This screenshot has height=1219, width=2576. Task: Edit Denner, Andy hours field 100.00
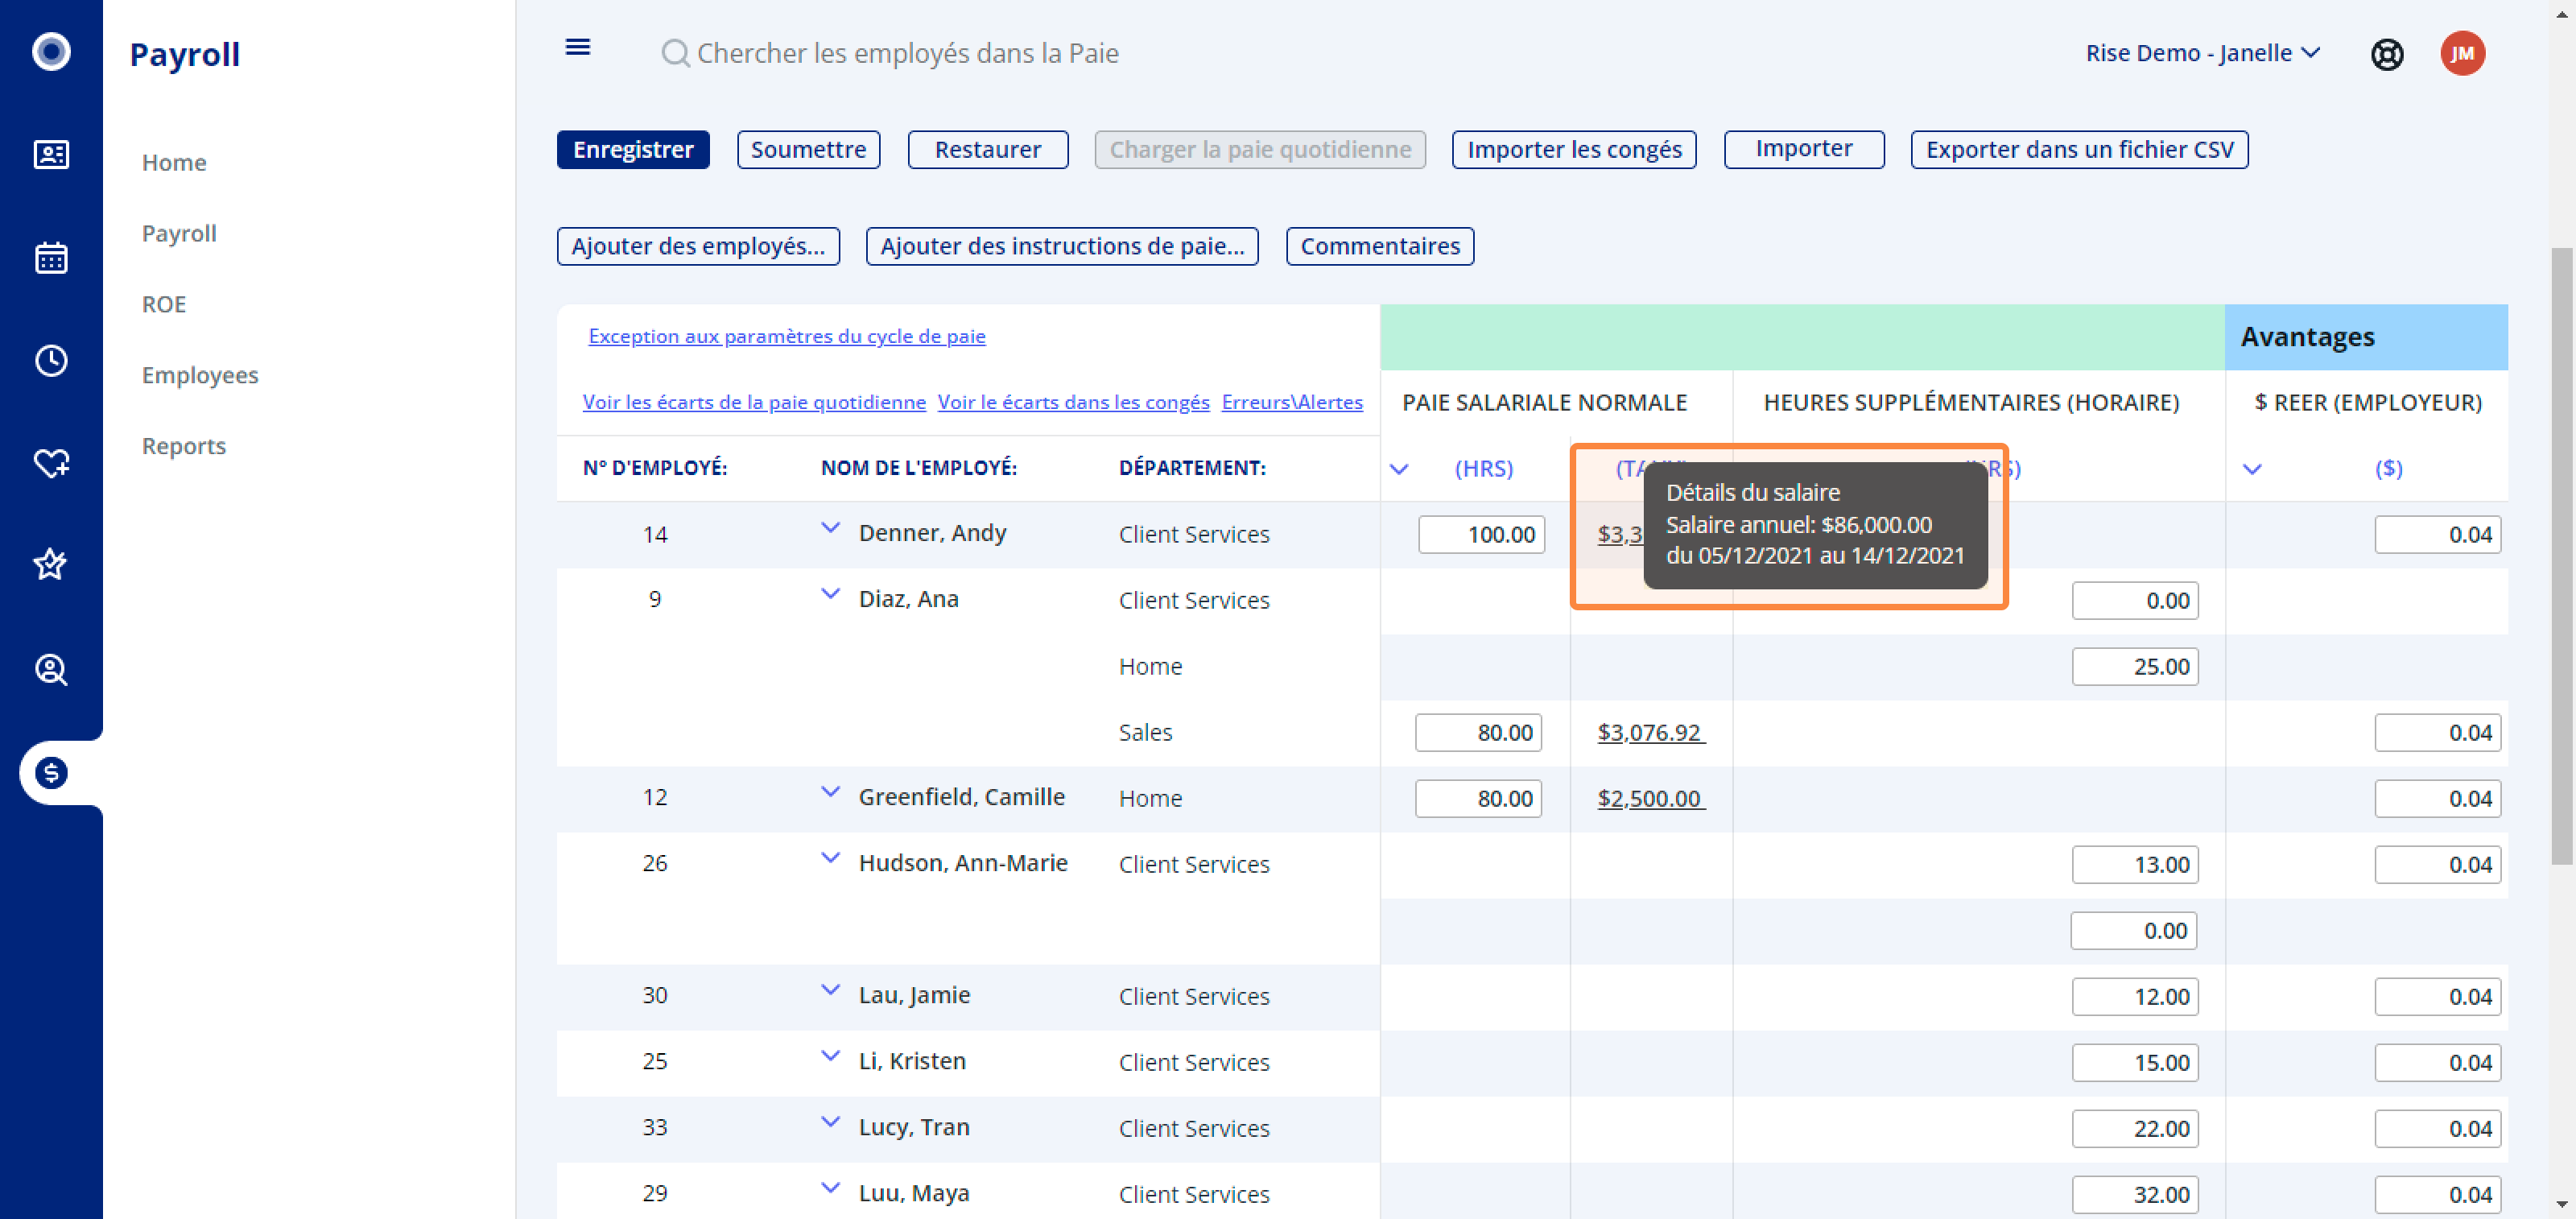pyautogui.click(x=1481, y=534)
